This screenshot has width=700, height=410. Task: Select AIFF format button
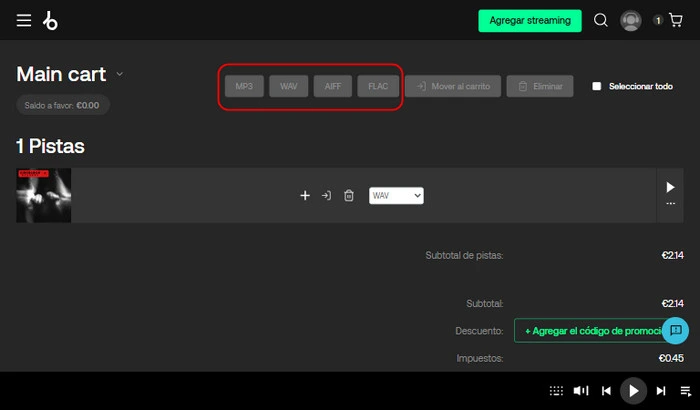(333, 86)
